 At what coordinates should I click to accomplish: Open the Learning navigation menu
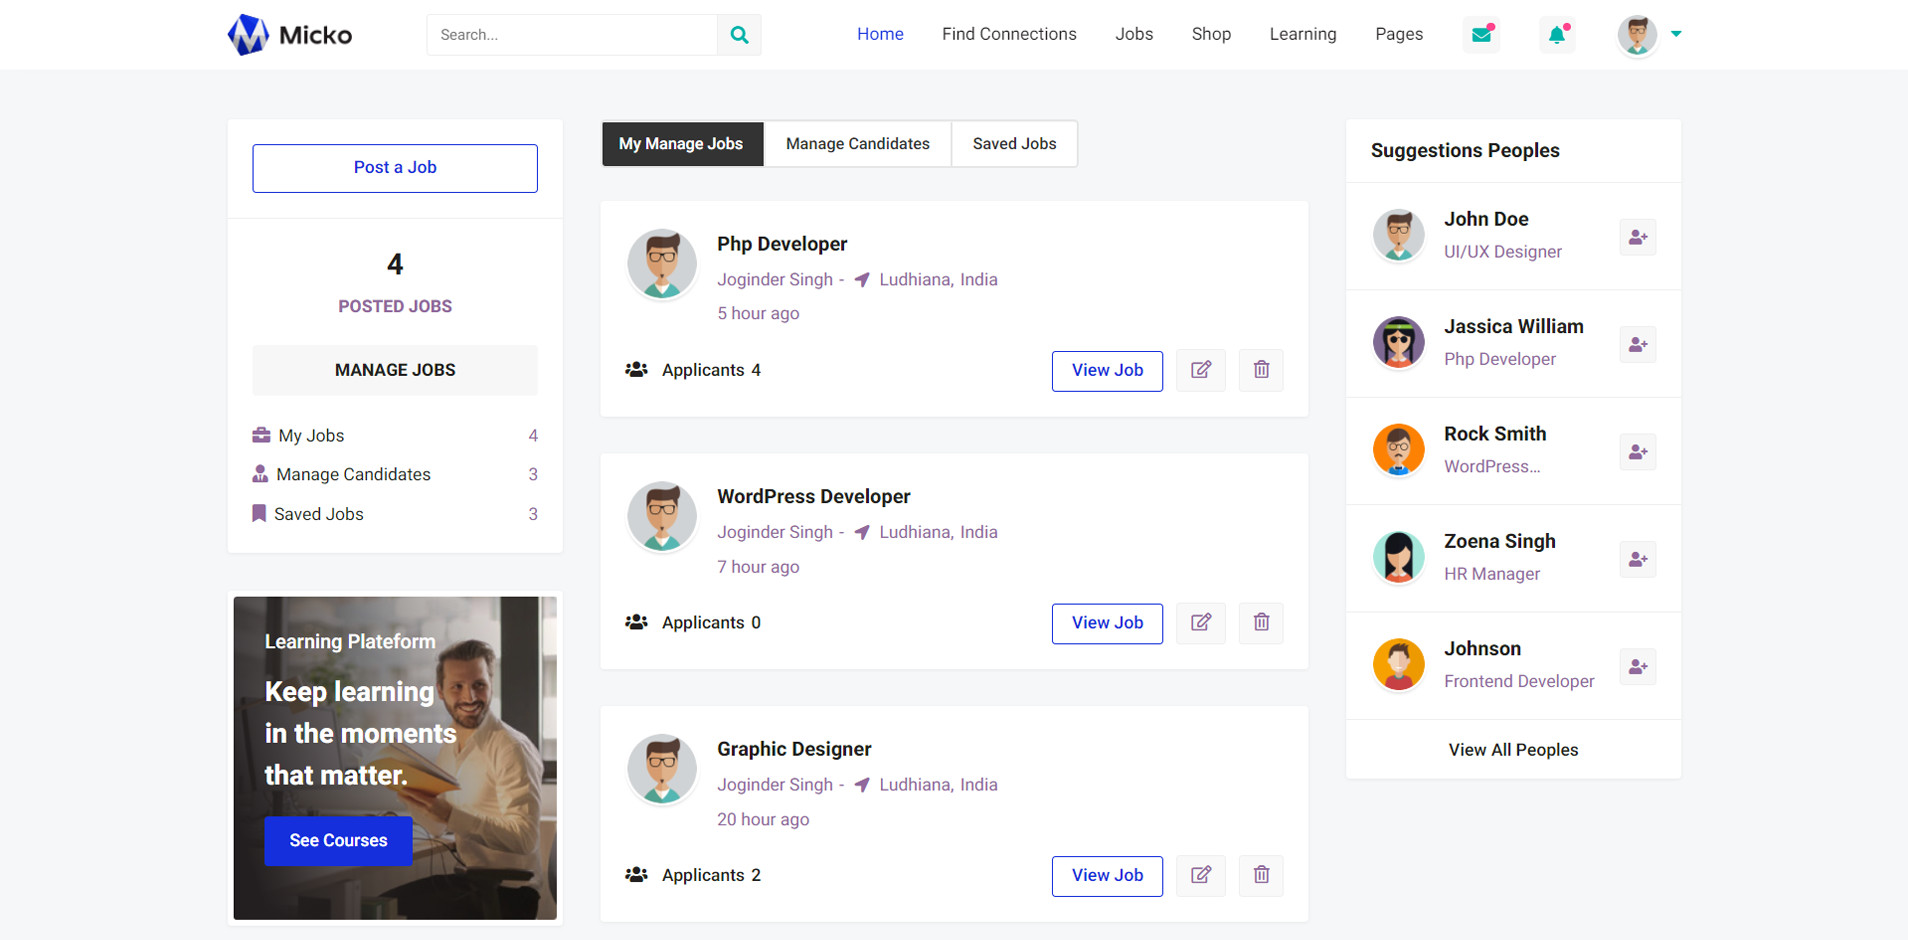[x=1302, y=34]
